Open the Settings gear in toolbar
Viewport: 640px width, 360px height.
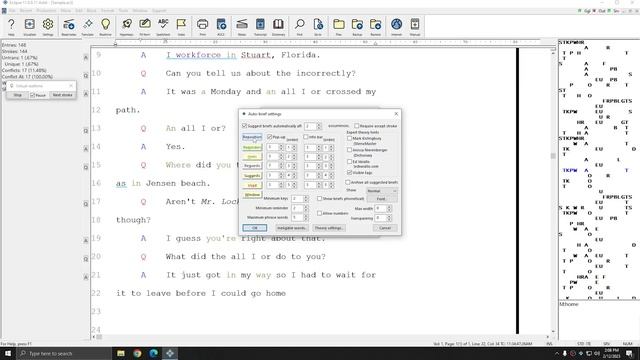click(x=48, y=27)
